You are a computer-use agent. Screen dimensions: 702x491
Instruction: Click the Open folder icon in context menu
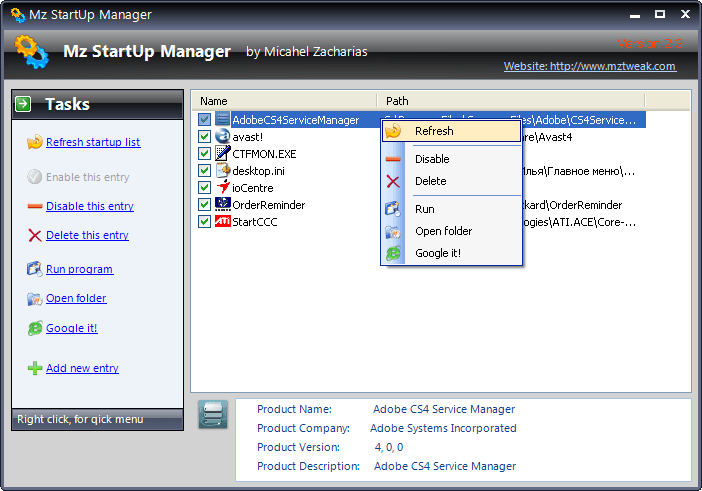(393, 231)
